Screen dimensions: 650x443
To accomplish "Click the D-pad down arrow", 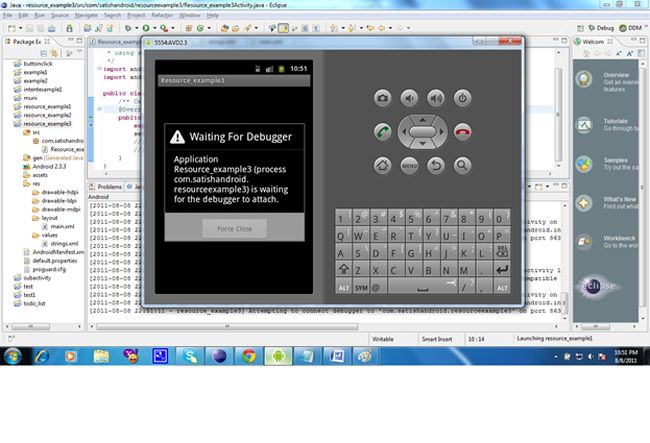I will point(422,143).
